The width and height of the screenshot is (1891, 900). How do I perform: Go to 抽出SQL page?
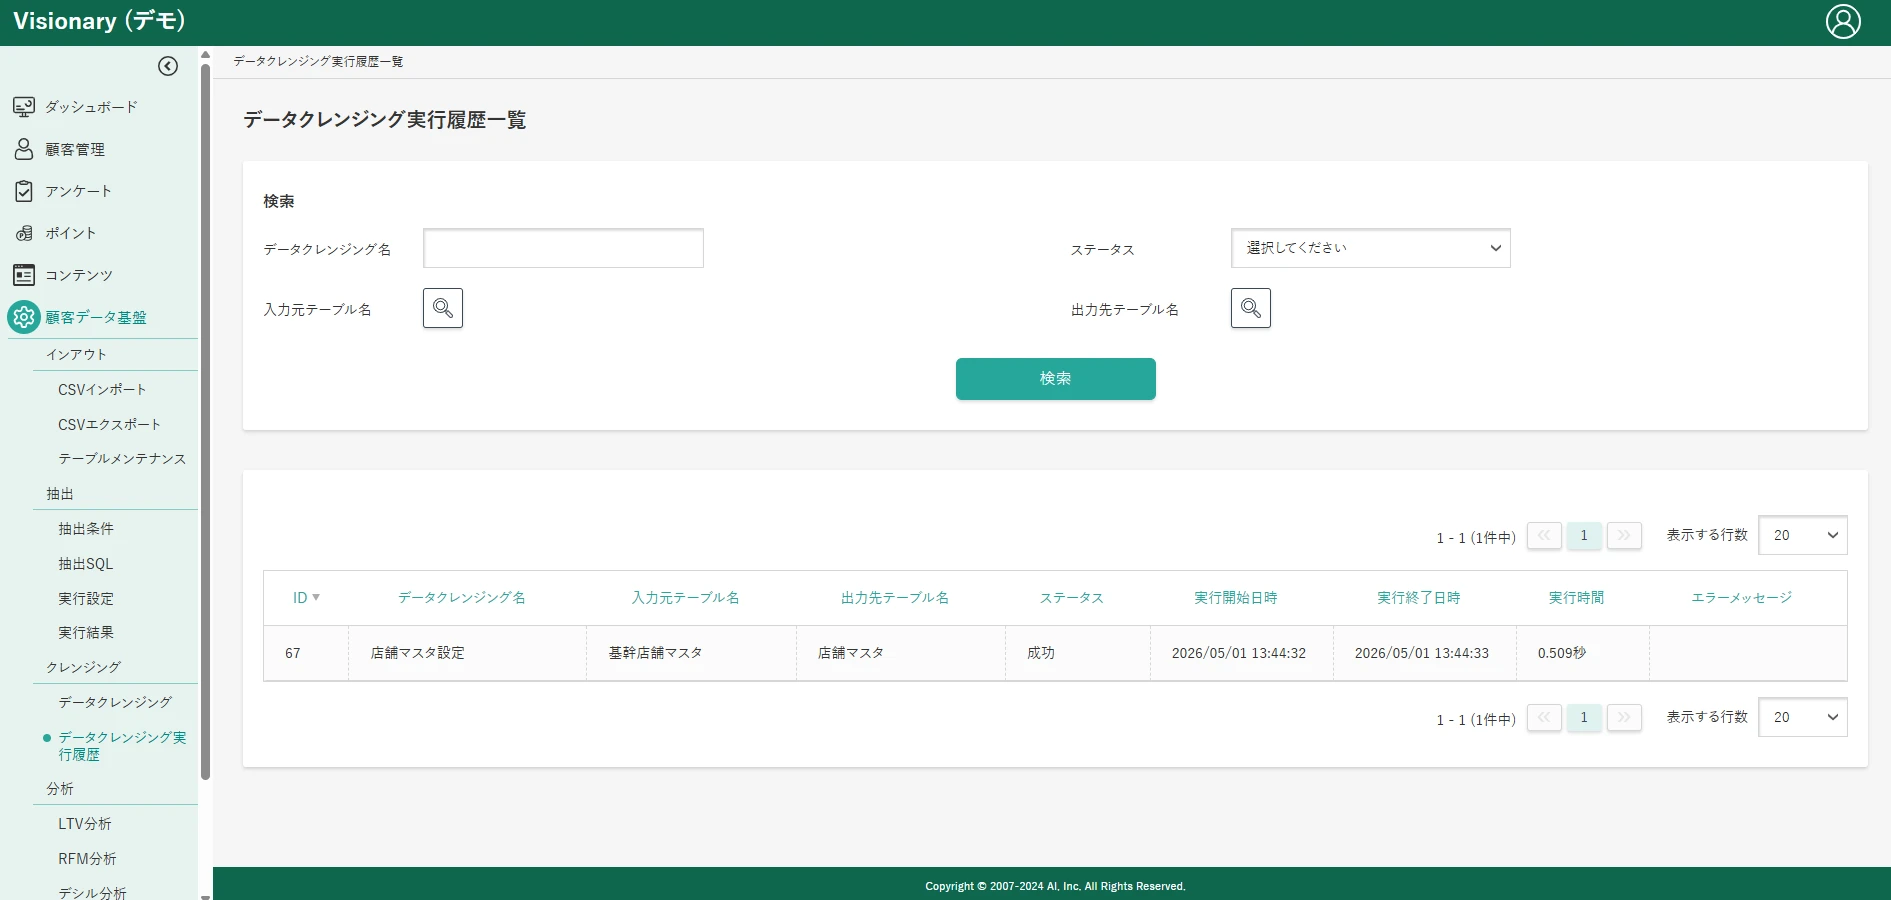click(86, 564)
